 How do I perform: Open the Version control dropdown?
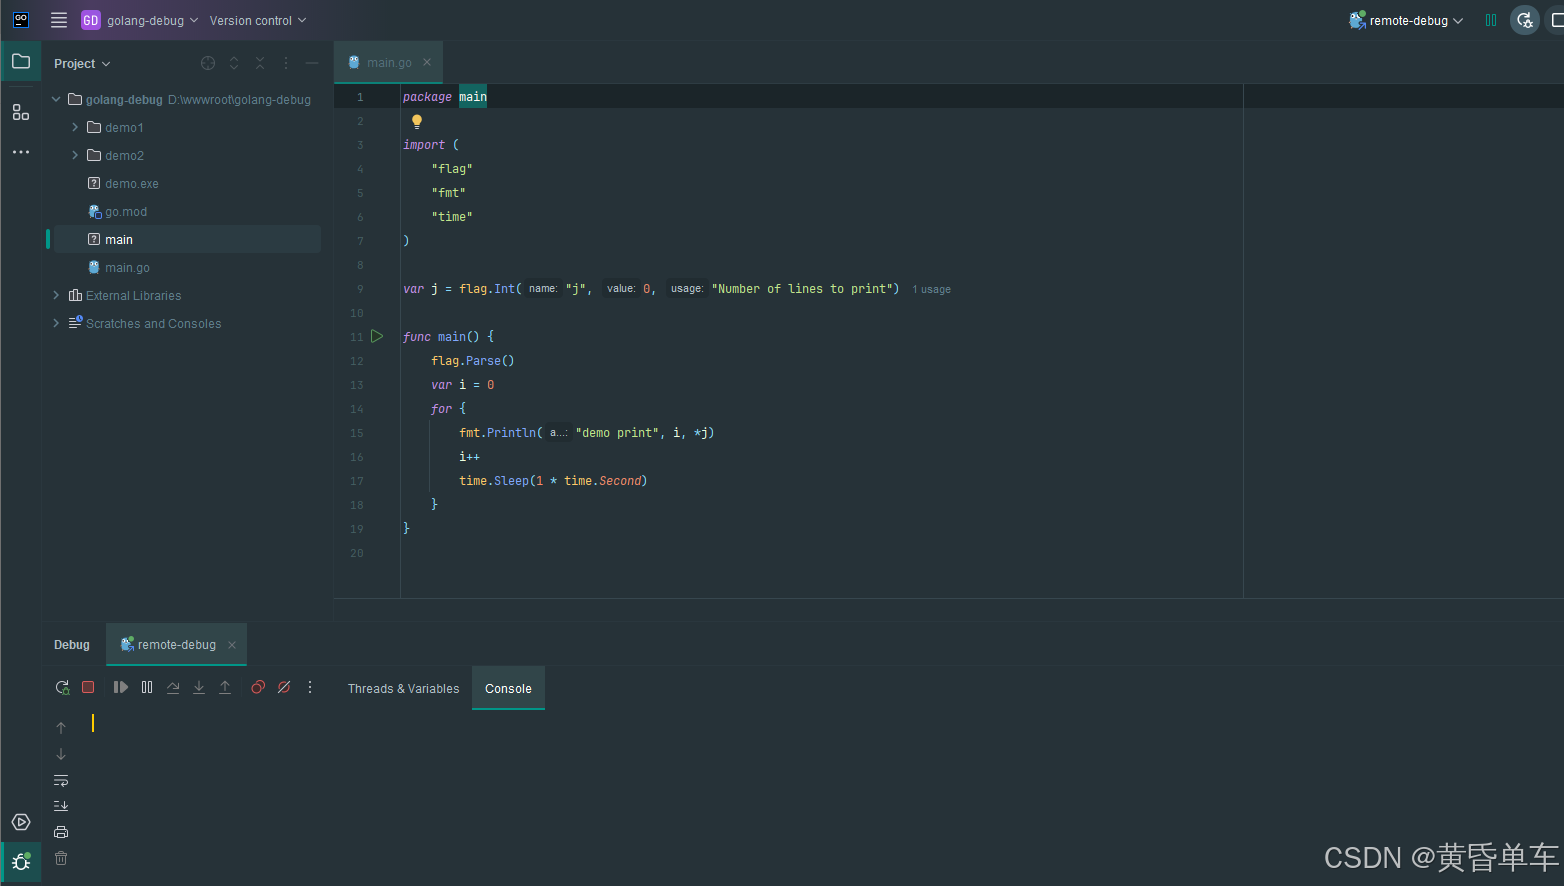point(258,20)
